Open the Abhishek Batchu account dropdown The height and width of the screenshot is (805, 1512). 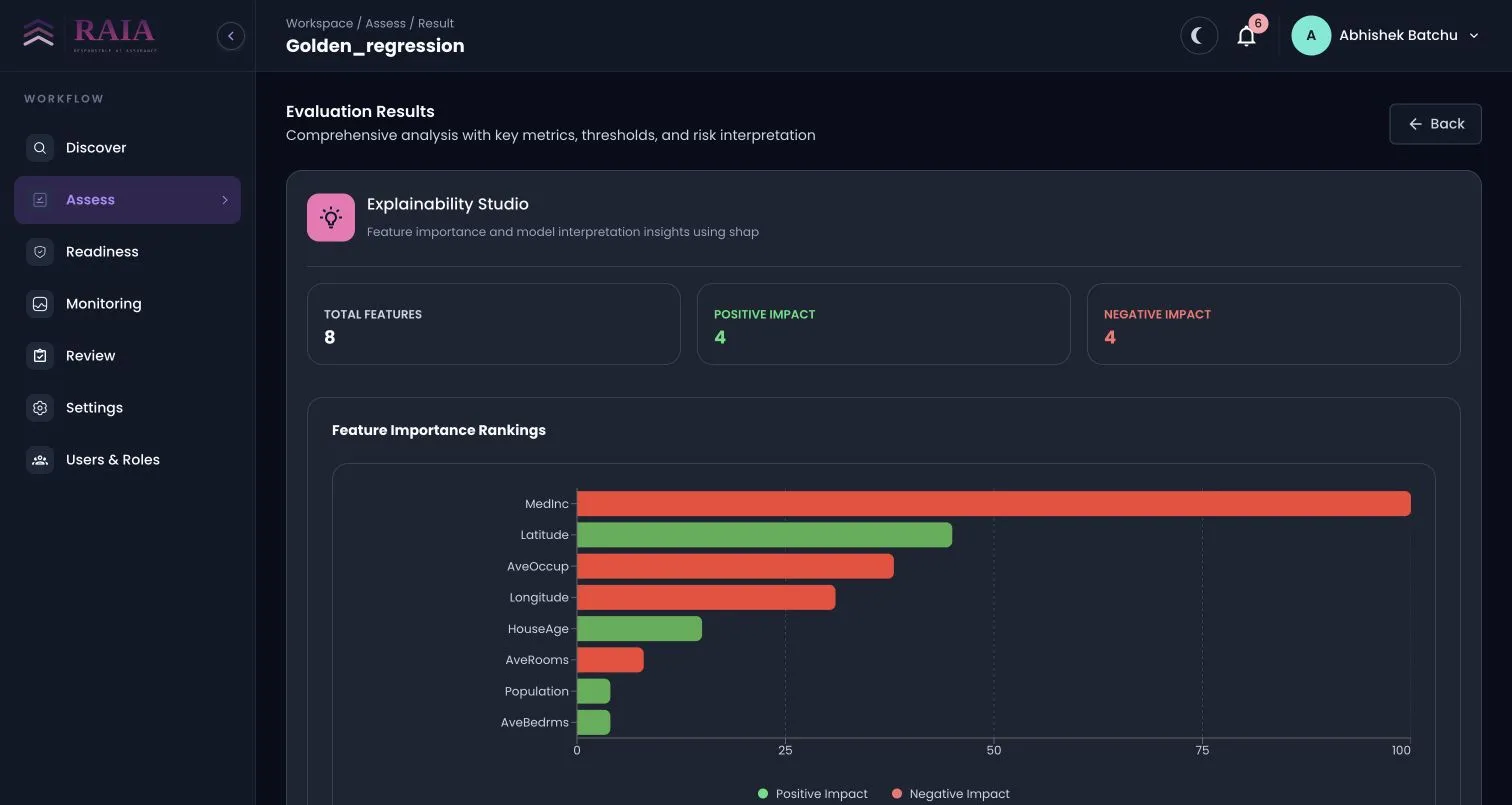click(x=1386, y=36)
